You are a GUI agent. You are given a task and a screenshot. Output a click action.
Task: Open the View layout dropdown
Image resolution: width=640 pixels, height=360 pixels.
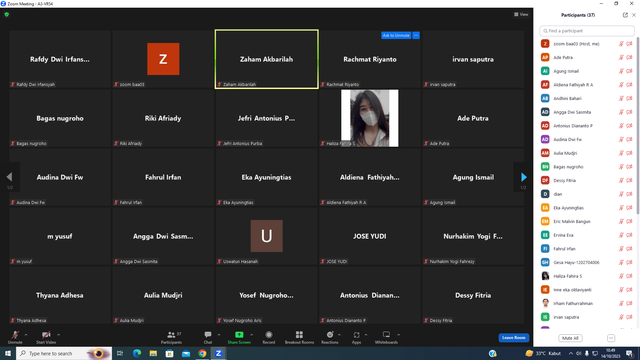tap(521, 14)
